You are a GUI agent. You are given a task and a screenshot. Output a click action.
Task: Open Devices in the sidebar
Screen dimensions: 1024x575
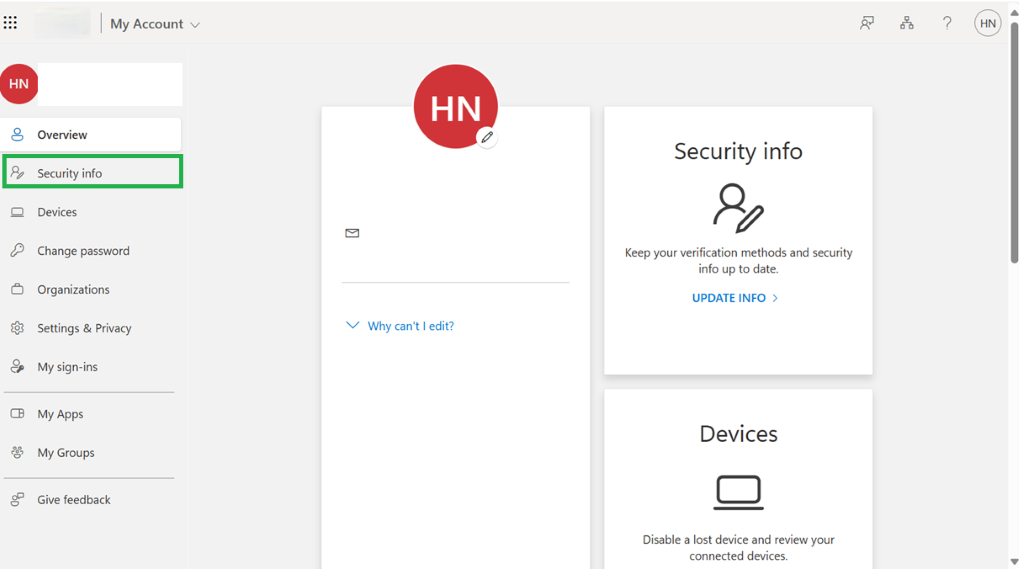pos(91,212)
